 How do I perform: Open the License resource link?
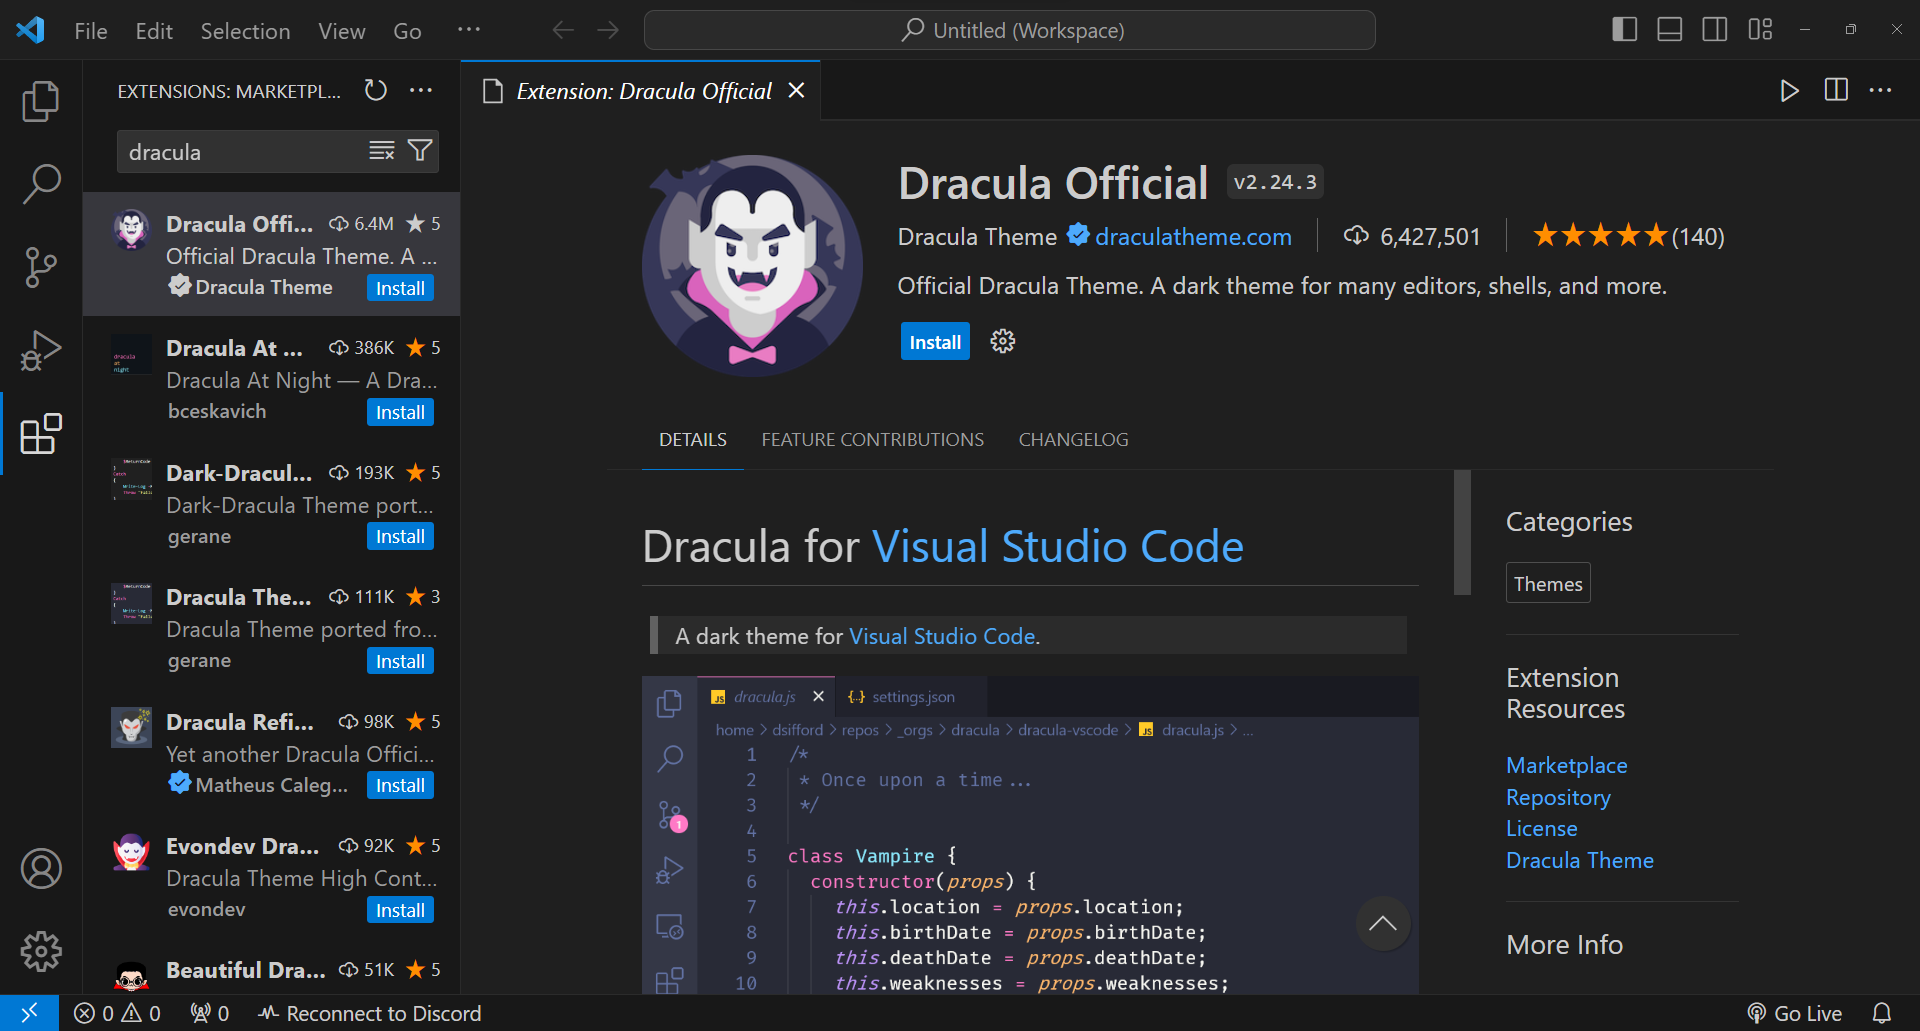[1541, 829]
